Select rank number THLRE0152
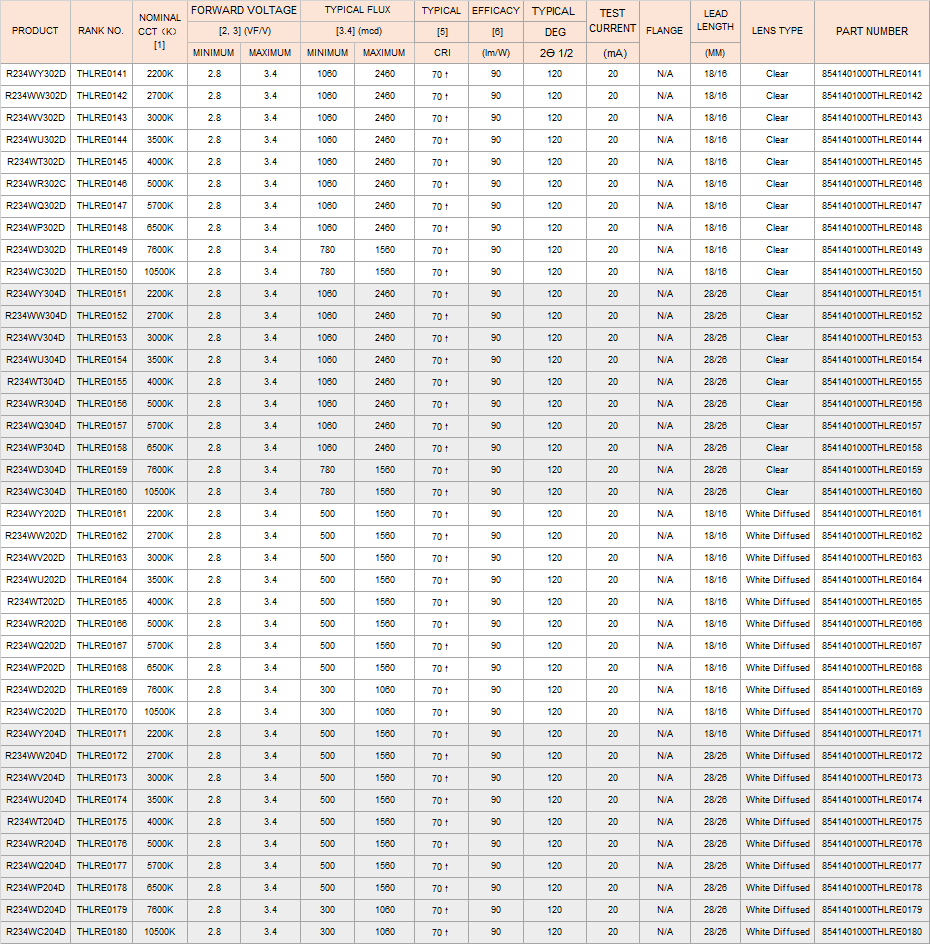 pos(101,315)
